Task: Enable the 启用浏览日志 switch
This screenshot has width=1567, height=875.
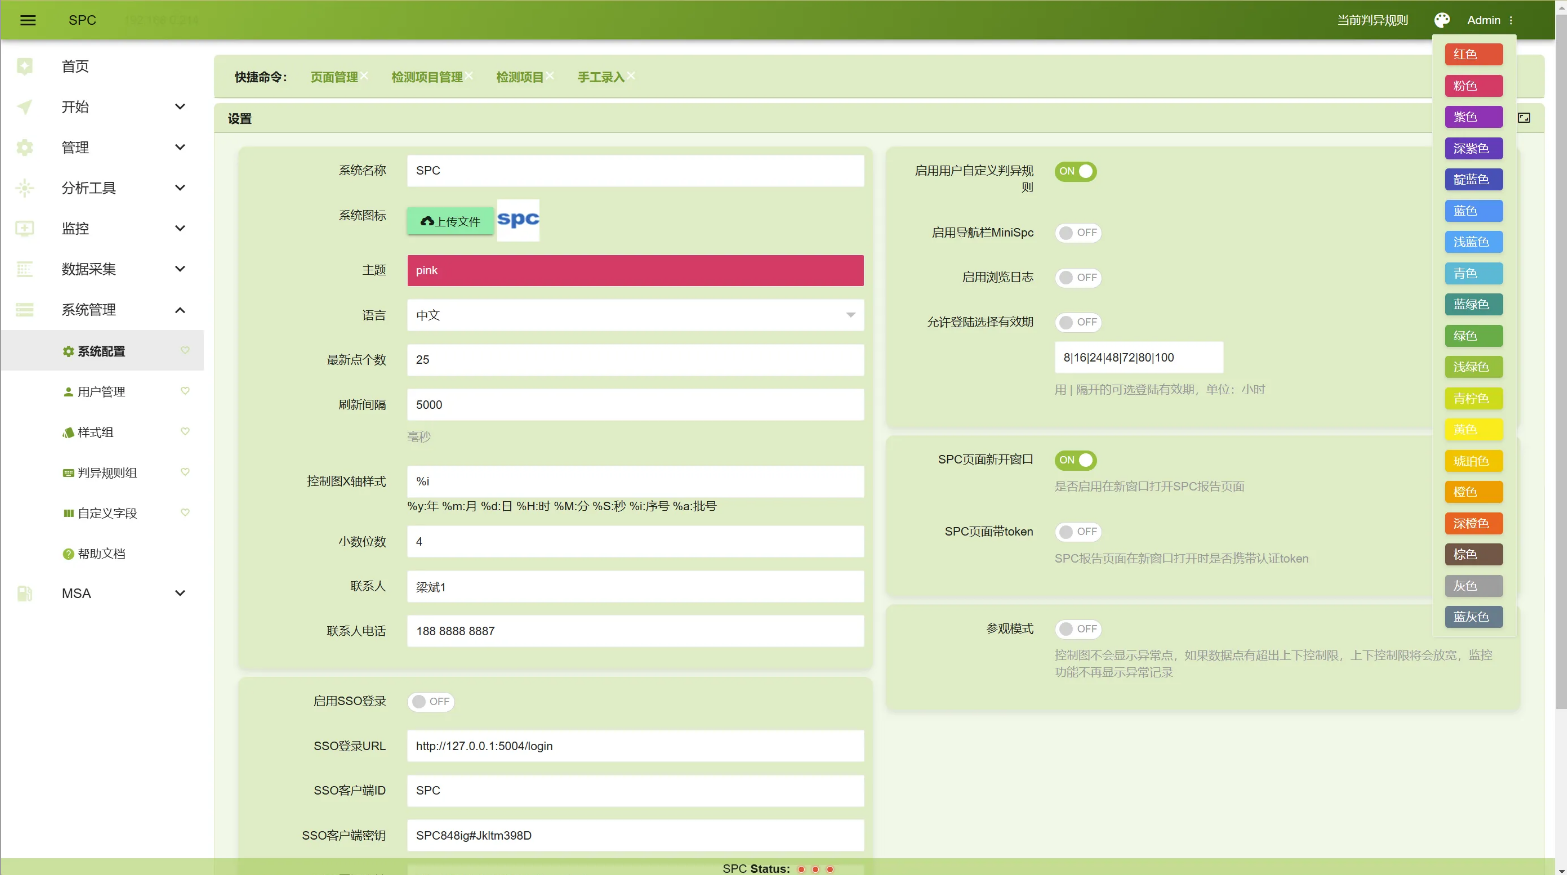Action: point(1078,278)
